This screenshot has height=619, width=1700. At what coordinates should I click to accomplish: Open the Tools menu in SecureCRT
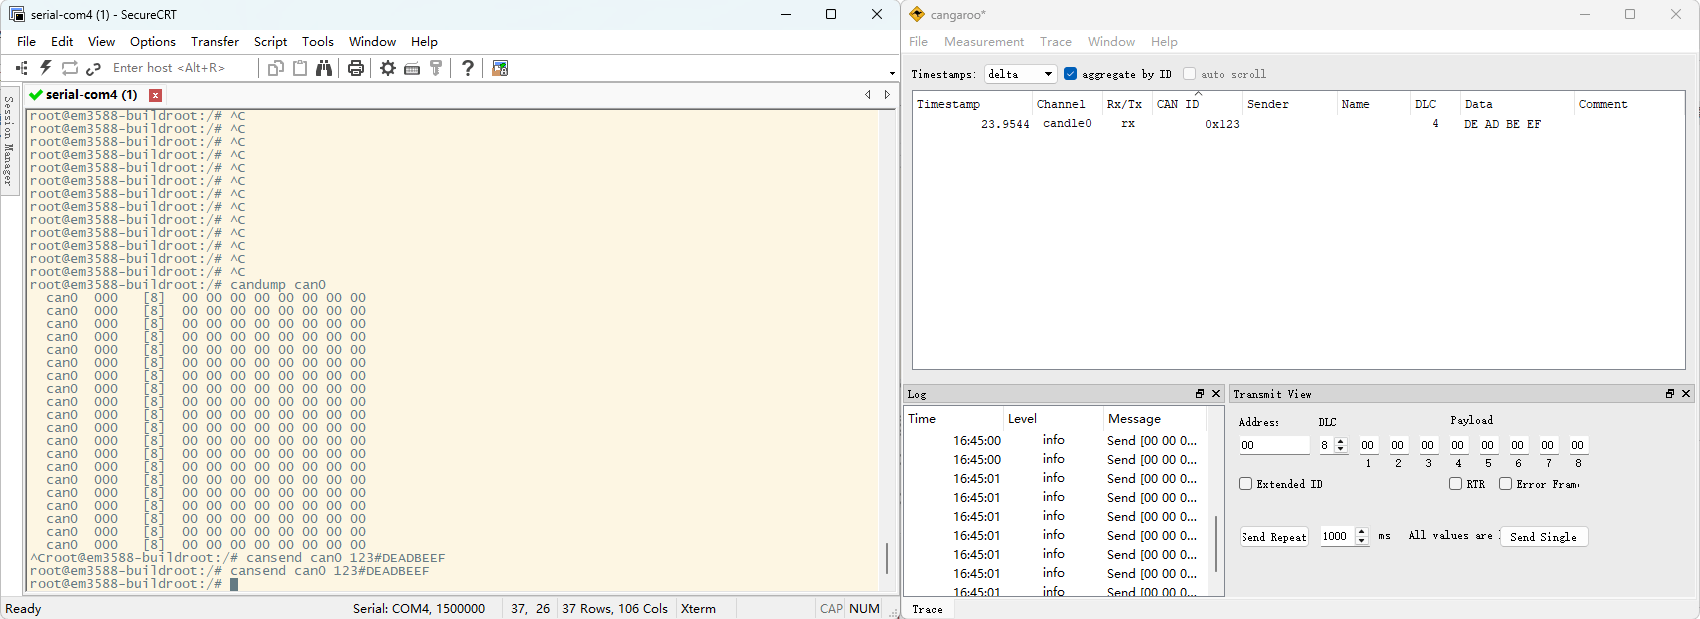[318, 42]
